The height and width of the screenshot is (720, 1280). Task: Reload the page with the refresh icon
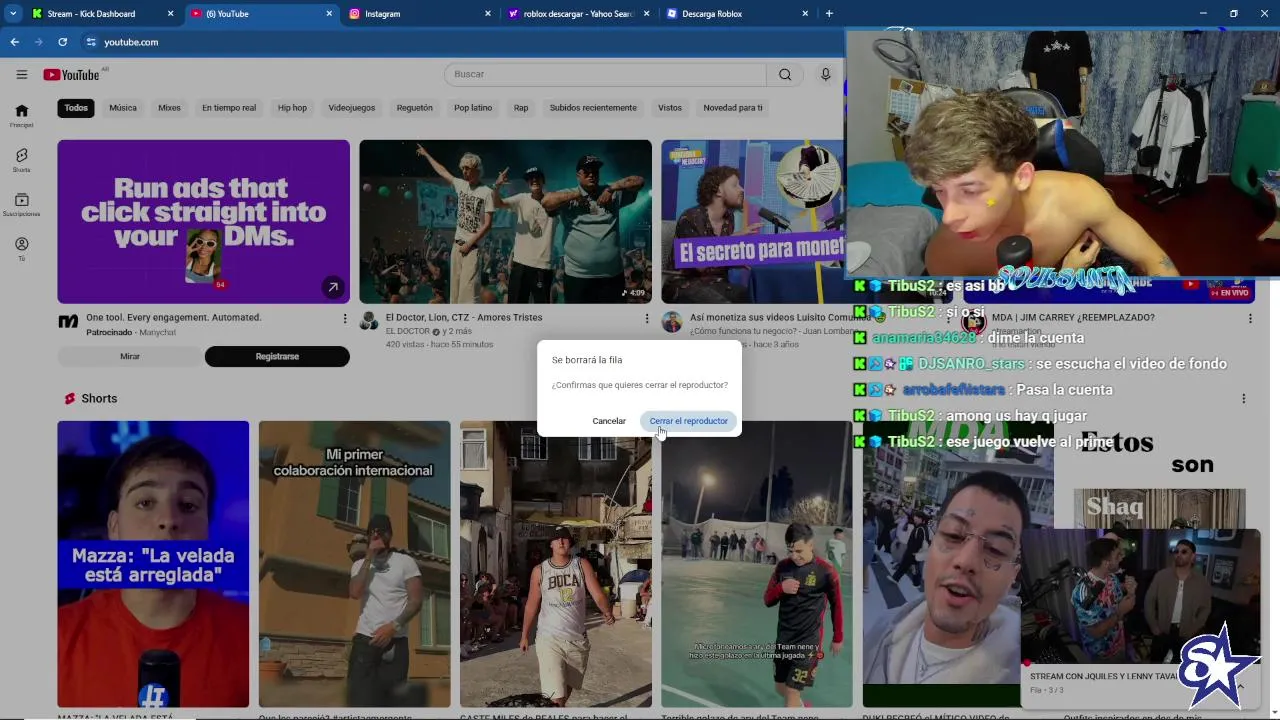tap(62, 42)
